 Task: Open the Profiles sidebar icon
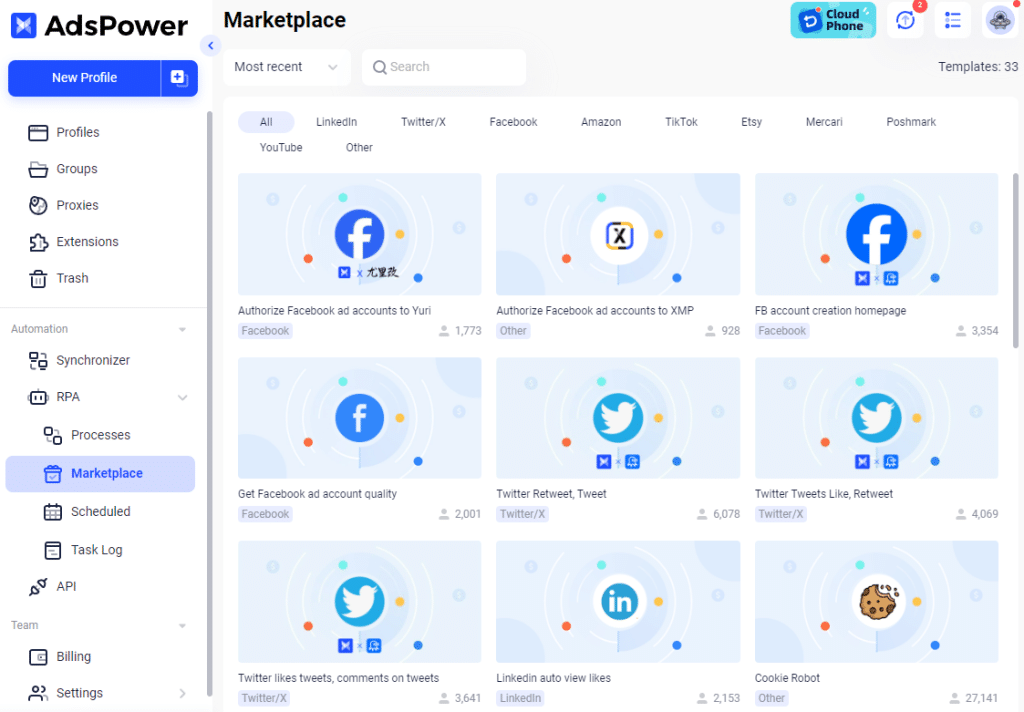[38, 133]
